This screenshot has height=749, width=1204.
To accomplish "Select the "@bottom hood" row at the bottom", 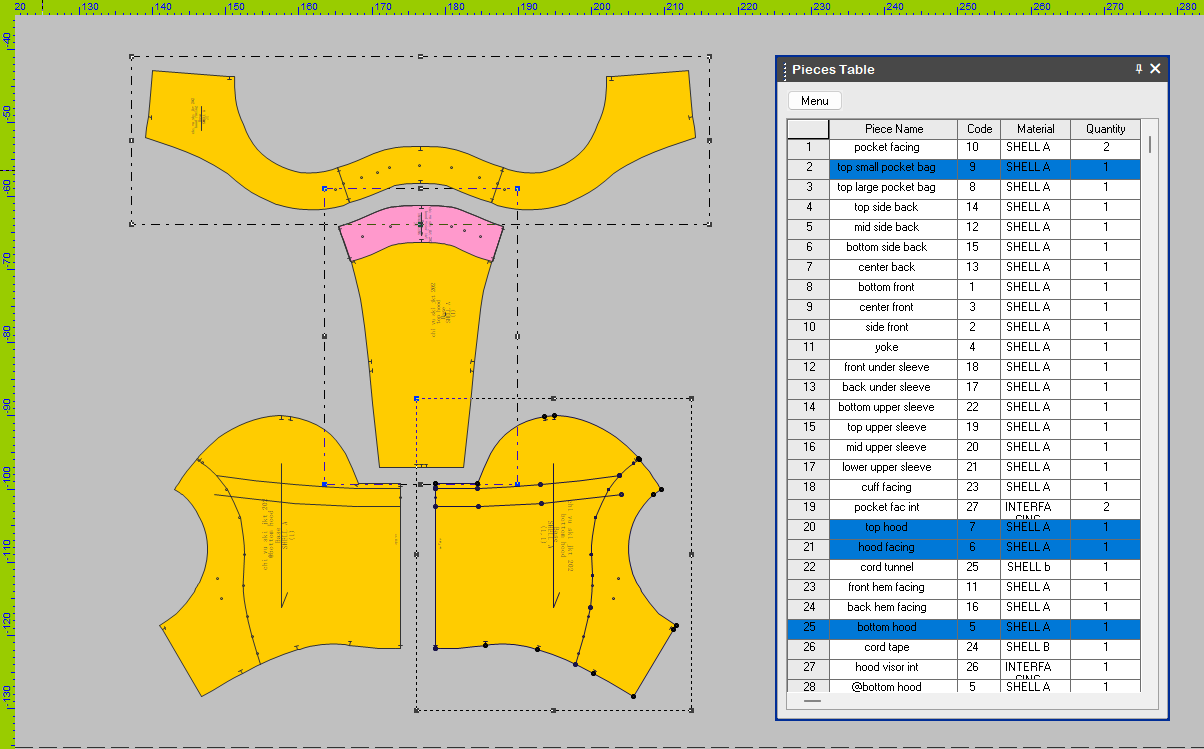I will [891, 687].
